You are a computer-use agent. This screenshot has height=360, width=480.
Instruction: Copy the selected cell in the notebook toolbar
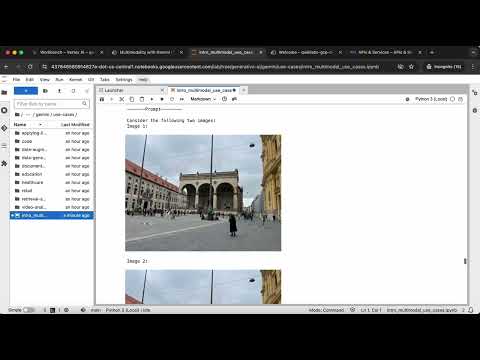tap(132, 99)
